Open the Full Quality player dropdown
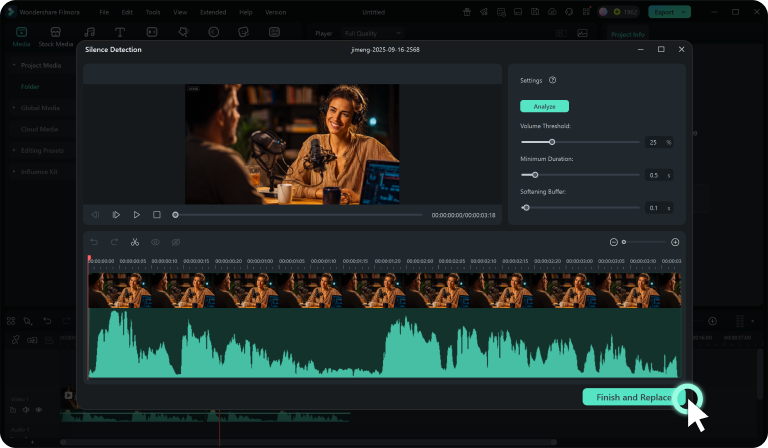 372,33
